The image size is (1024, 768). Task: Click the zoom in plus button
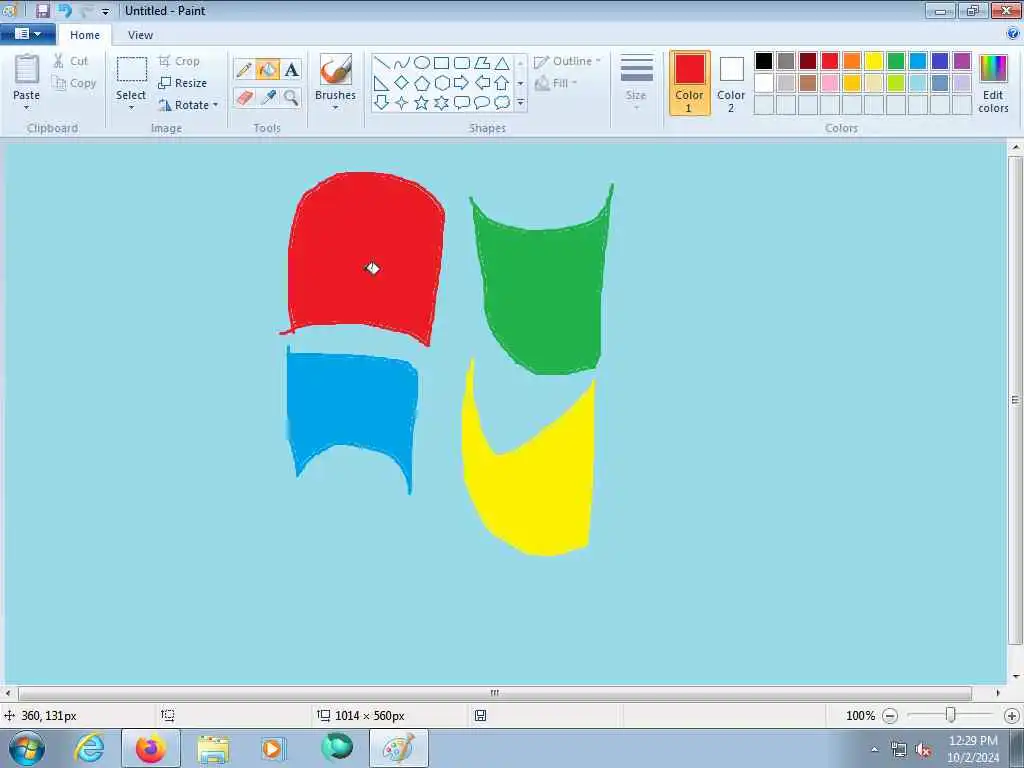(x=1012, y=716)
